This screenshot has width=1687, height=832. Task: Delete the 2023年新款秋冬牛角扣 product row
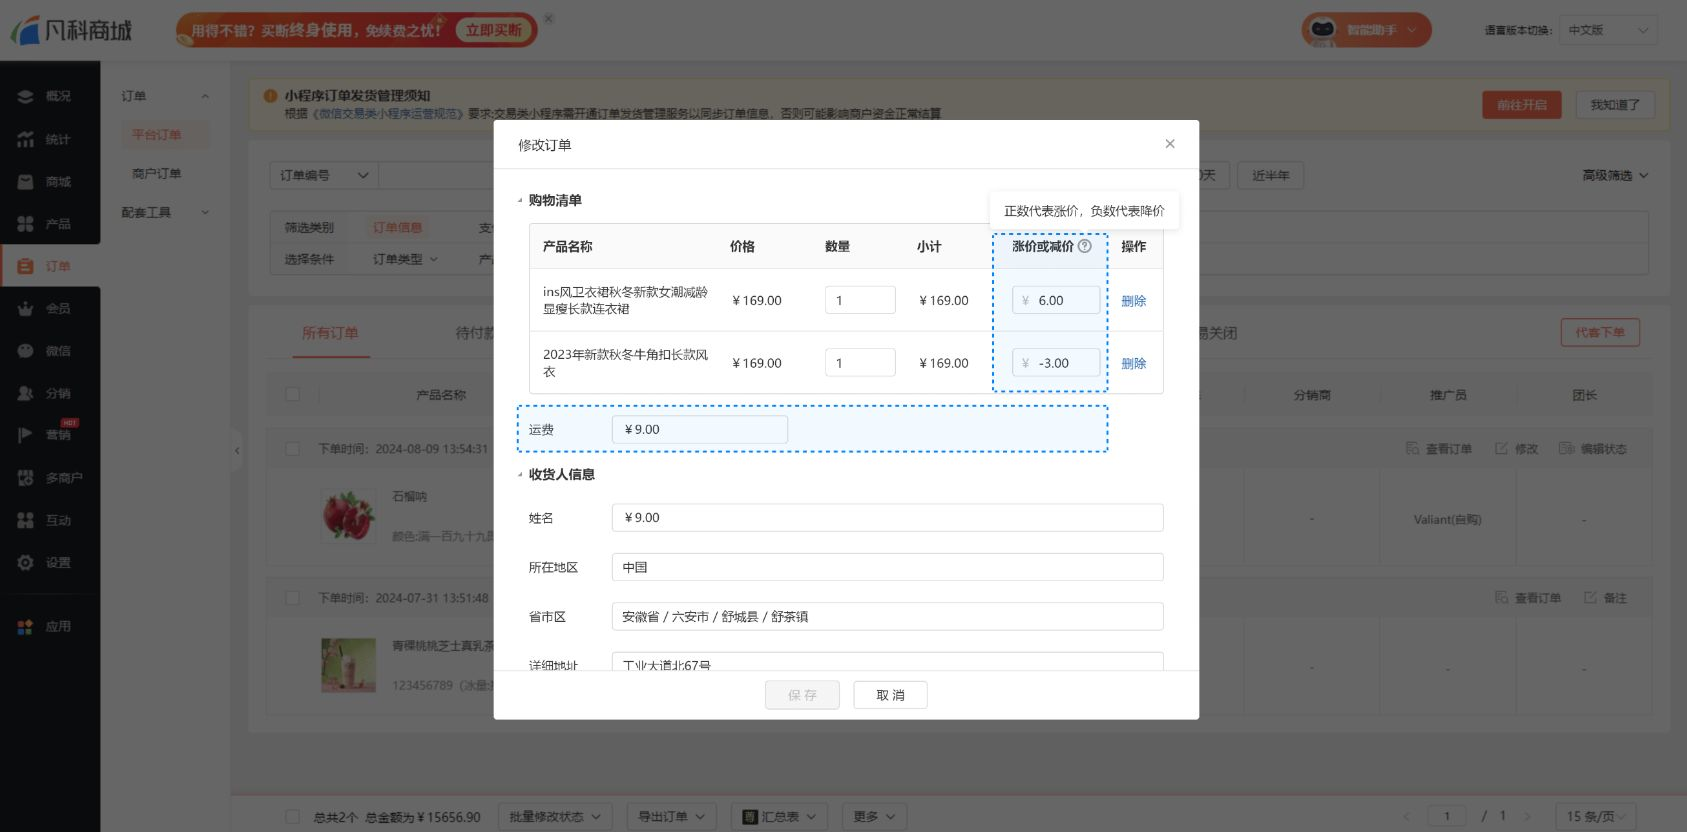point(1133,363)
